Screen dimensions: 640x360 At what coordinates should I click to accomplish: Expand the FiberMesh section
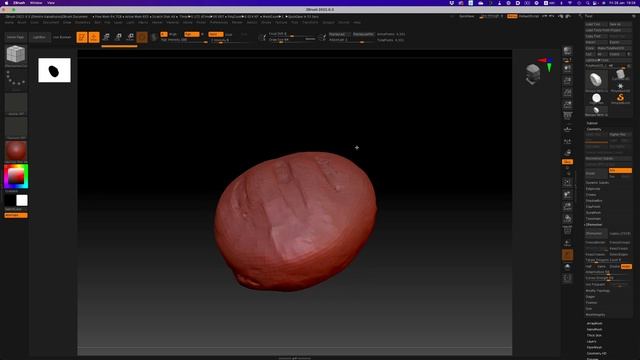pyautogui.click(x=594, y=347)
